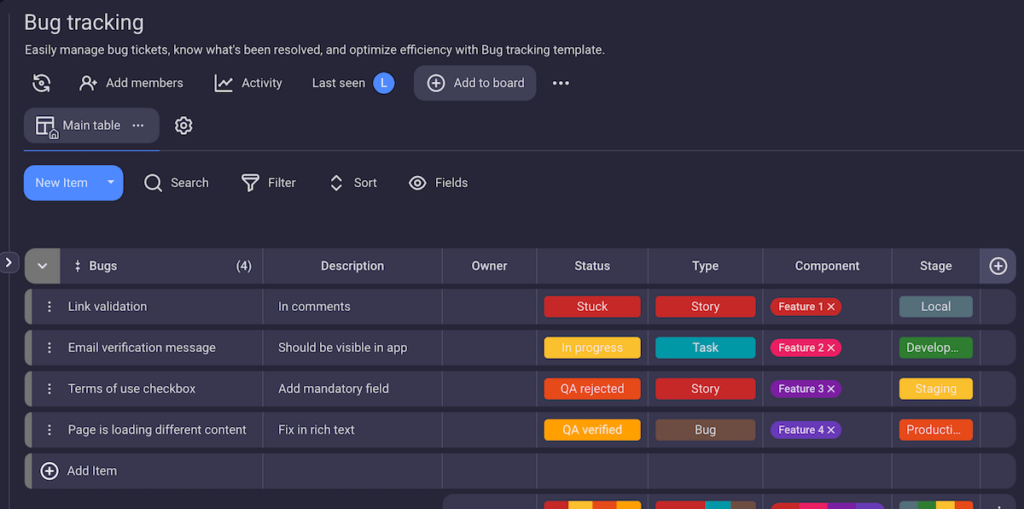Click the red Stuck status label
This screenshot has width=1024, height=509.
point(592,307)
